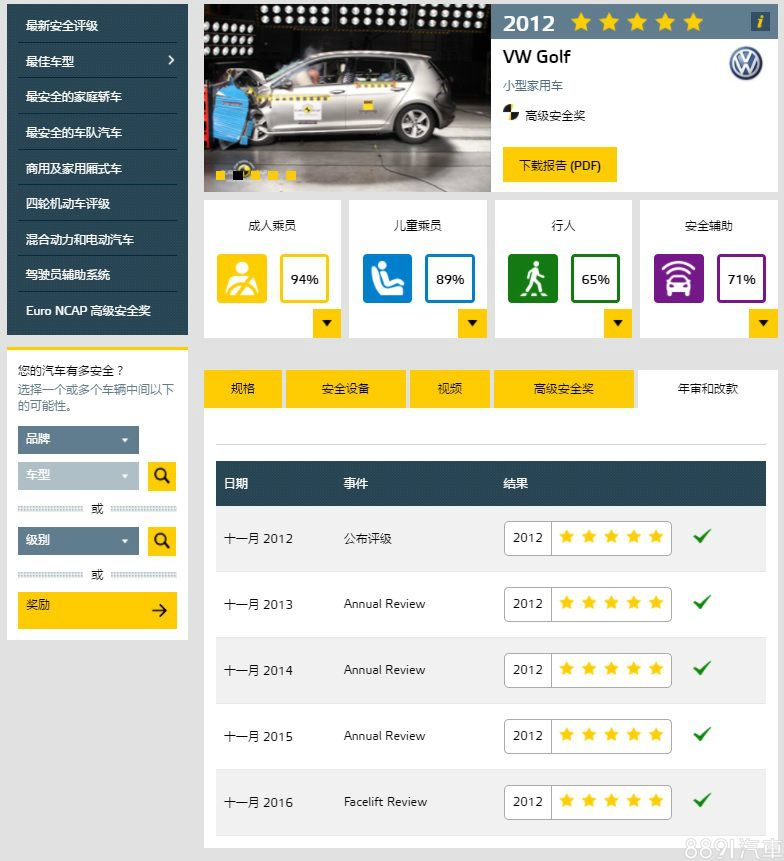Viewport: 784px width, 861px height.
Task: Open the 安全设备 tab
Action: pos(346,389)
